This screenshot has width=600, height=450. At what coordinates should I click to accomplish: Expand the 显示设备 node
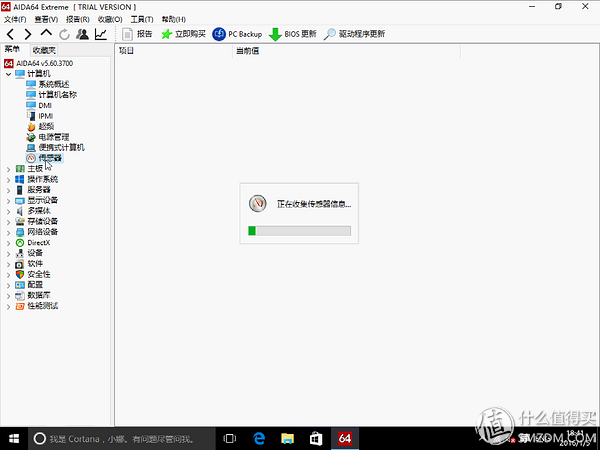click(x=8, y=201)
